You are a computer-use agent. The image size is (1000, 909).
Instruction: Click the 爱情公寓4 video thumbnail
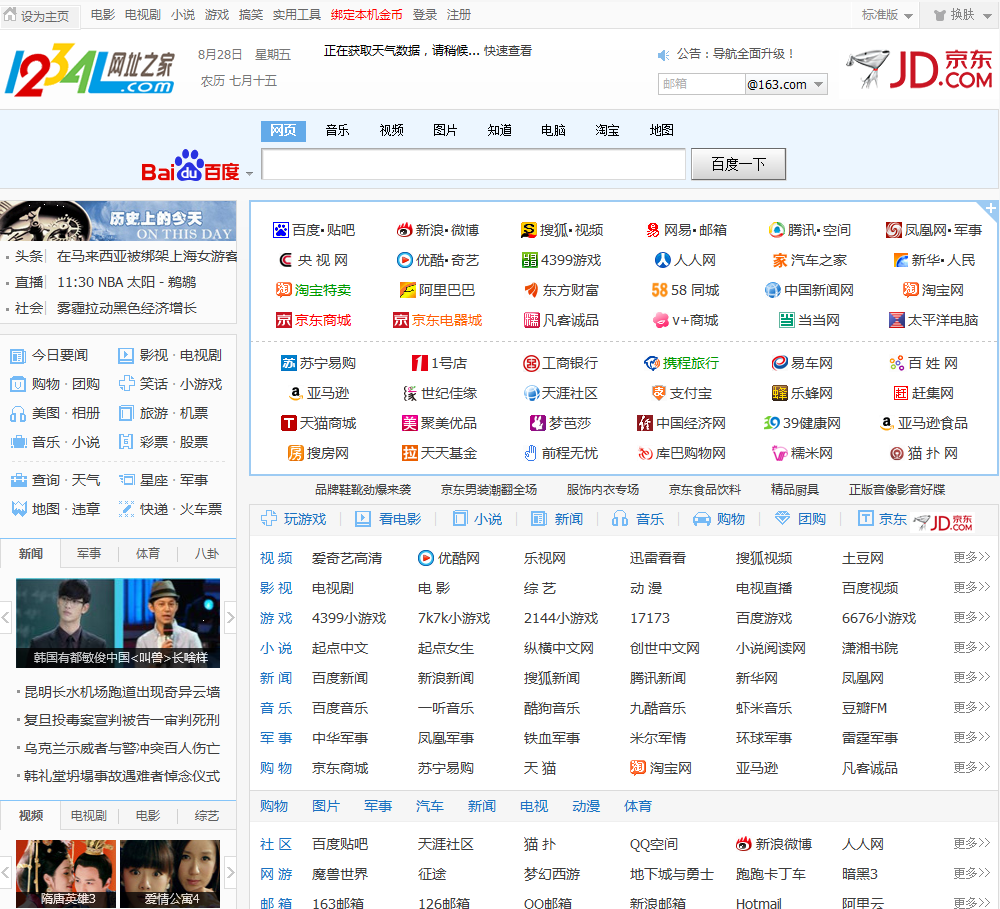click(170, 874)
